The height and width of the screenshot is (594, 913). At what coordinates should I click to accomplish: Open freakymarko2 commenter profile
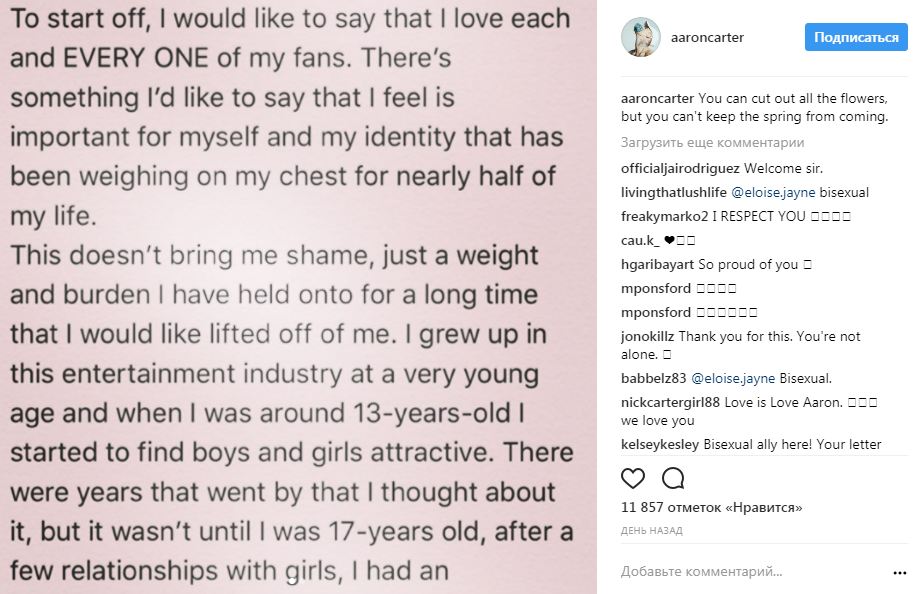click(663, 216)
